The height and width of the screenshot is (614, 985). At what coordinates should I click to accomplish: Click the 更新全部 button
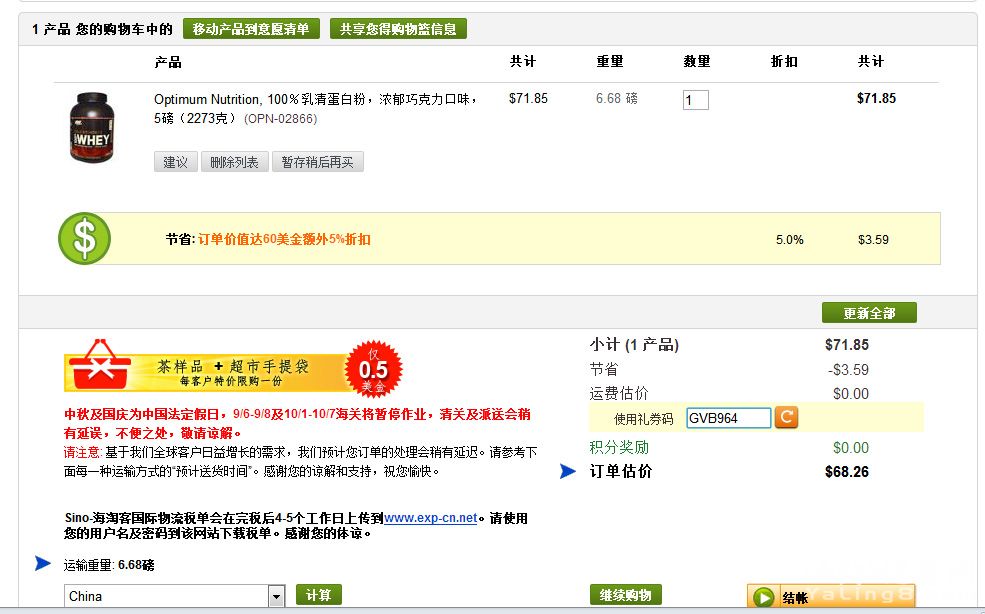[x=869, y=313]
